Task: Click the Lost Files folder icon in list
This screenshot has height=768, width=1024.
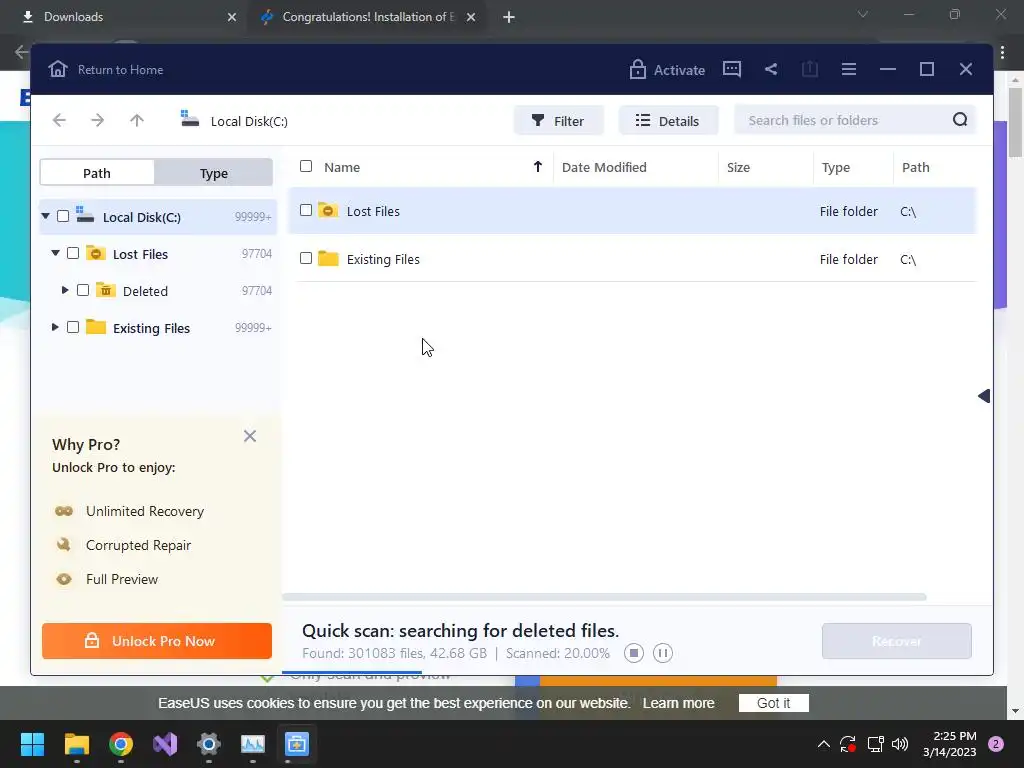Action: 328,210
